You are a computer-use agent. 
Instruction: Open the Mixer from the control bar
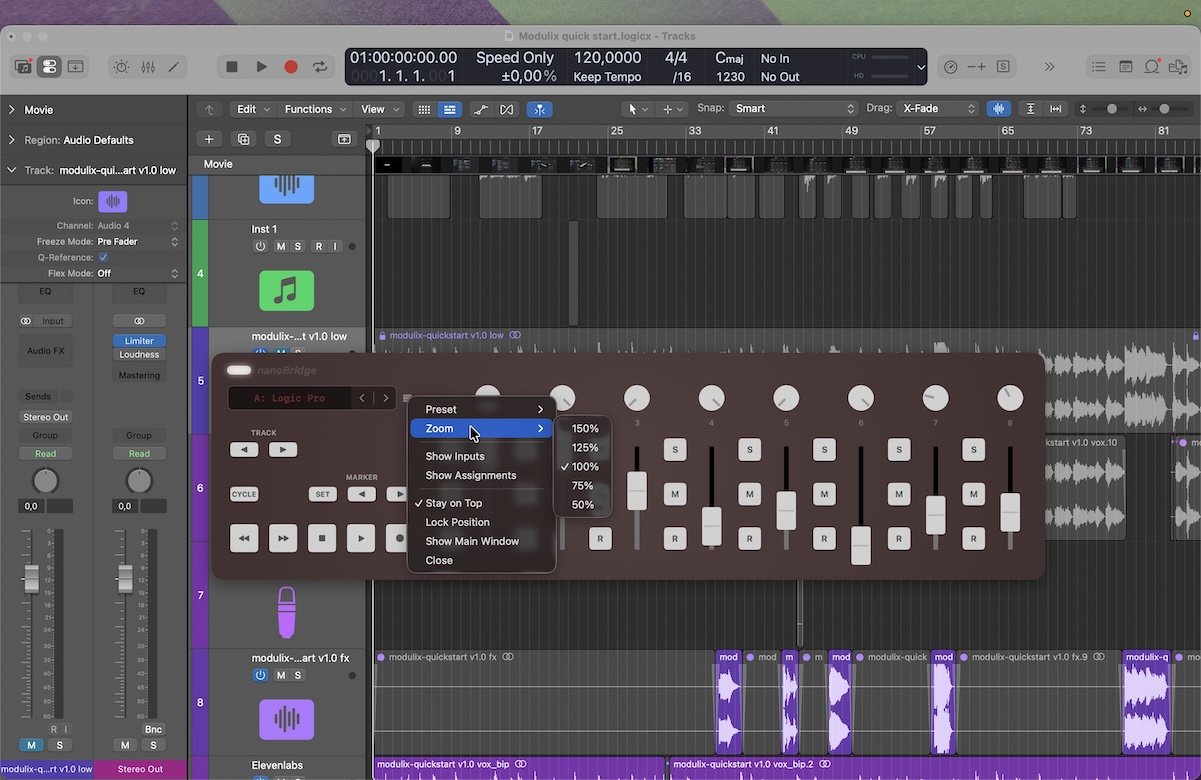[148, 67]
